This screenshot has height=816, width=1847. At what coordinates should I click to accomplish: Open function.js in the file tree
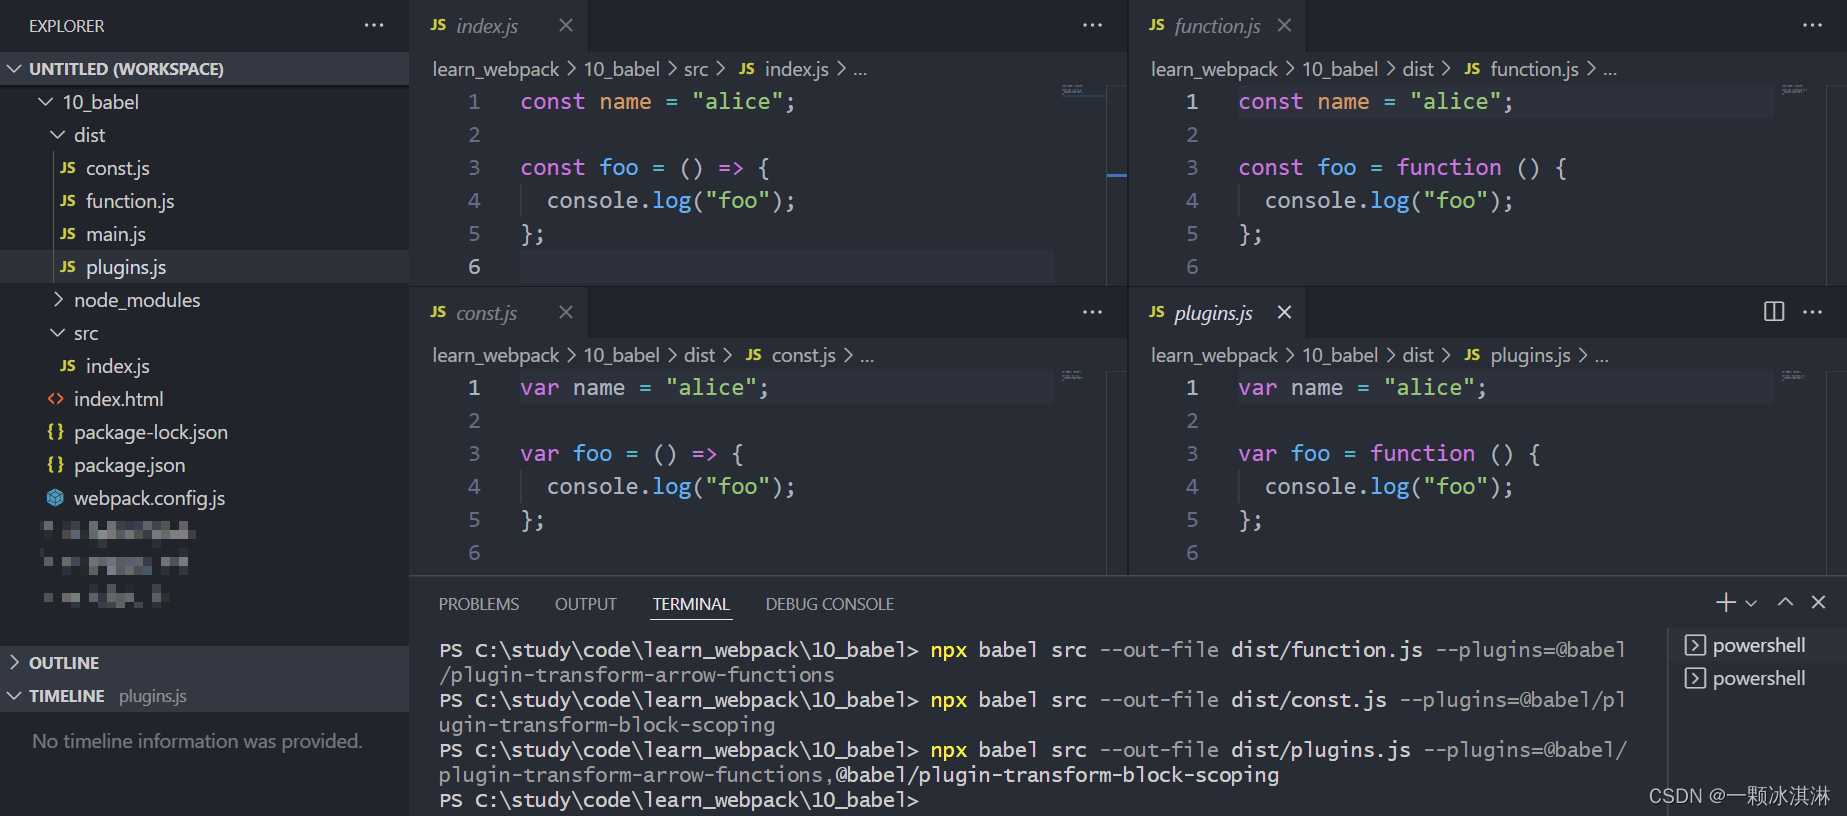[204, 201]
